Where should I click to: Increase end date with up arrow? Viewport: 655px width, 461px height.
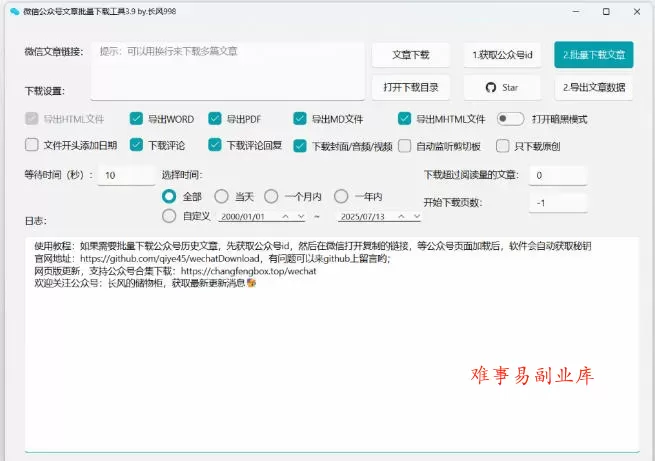tap(401, 216)
